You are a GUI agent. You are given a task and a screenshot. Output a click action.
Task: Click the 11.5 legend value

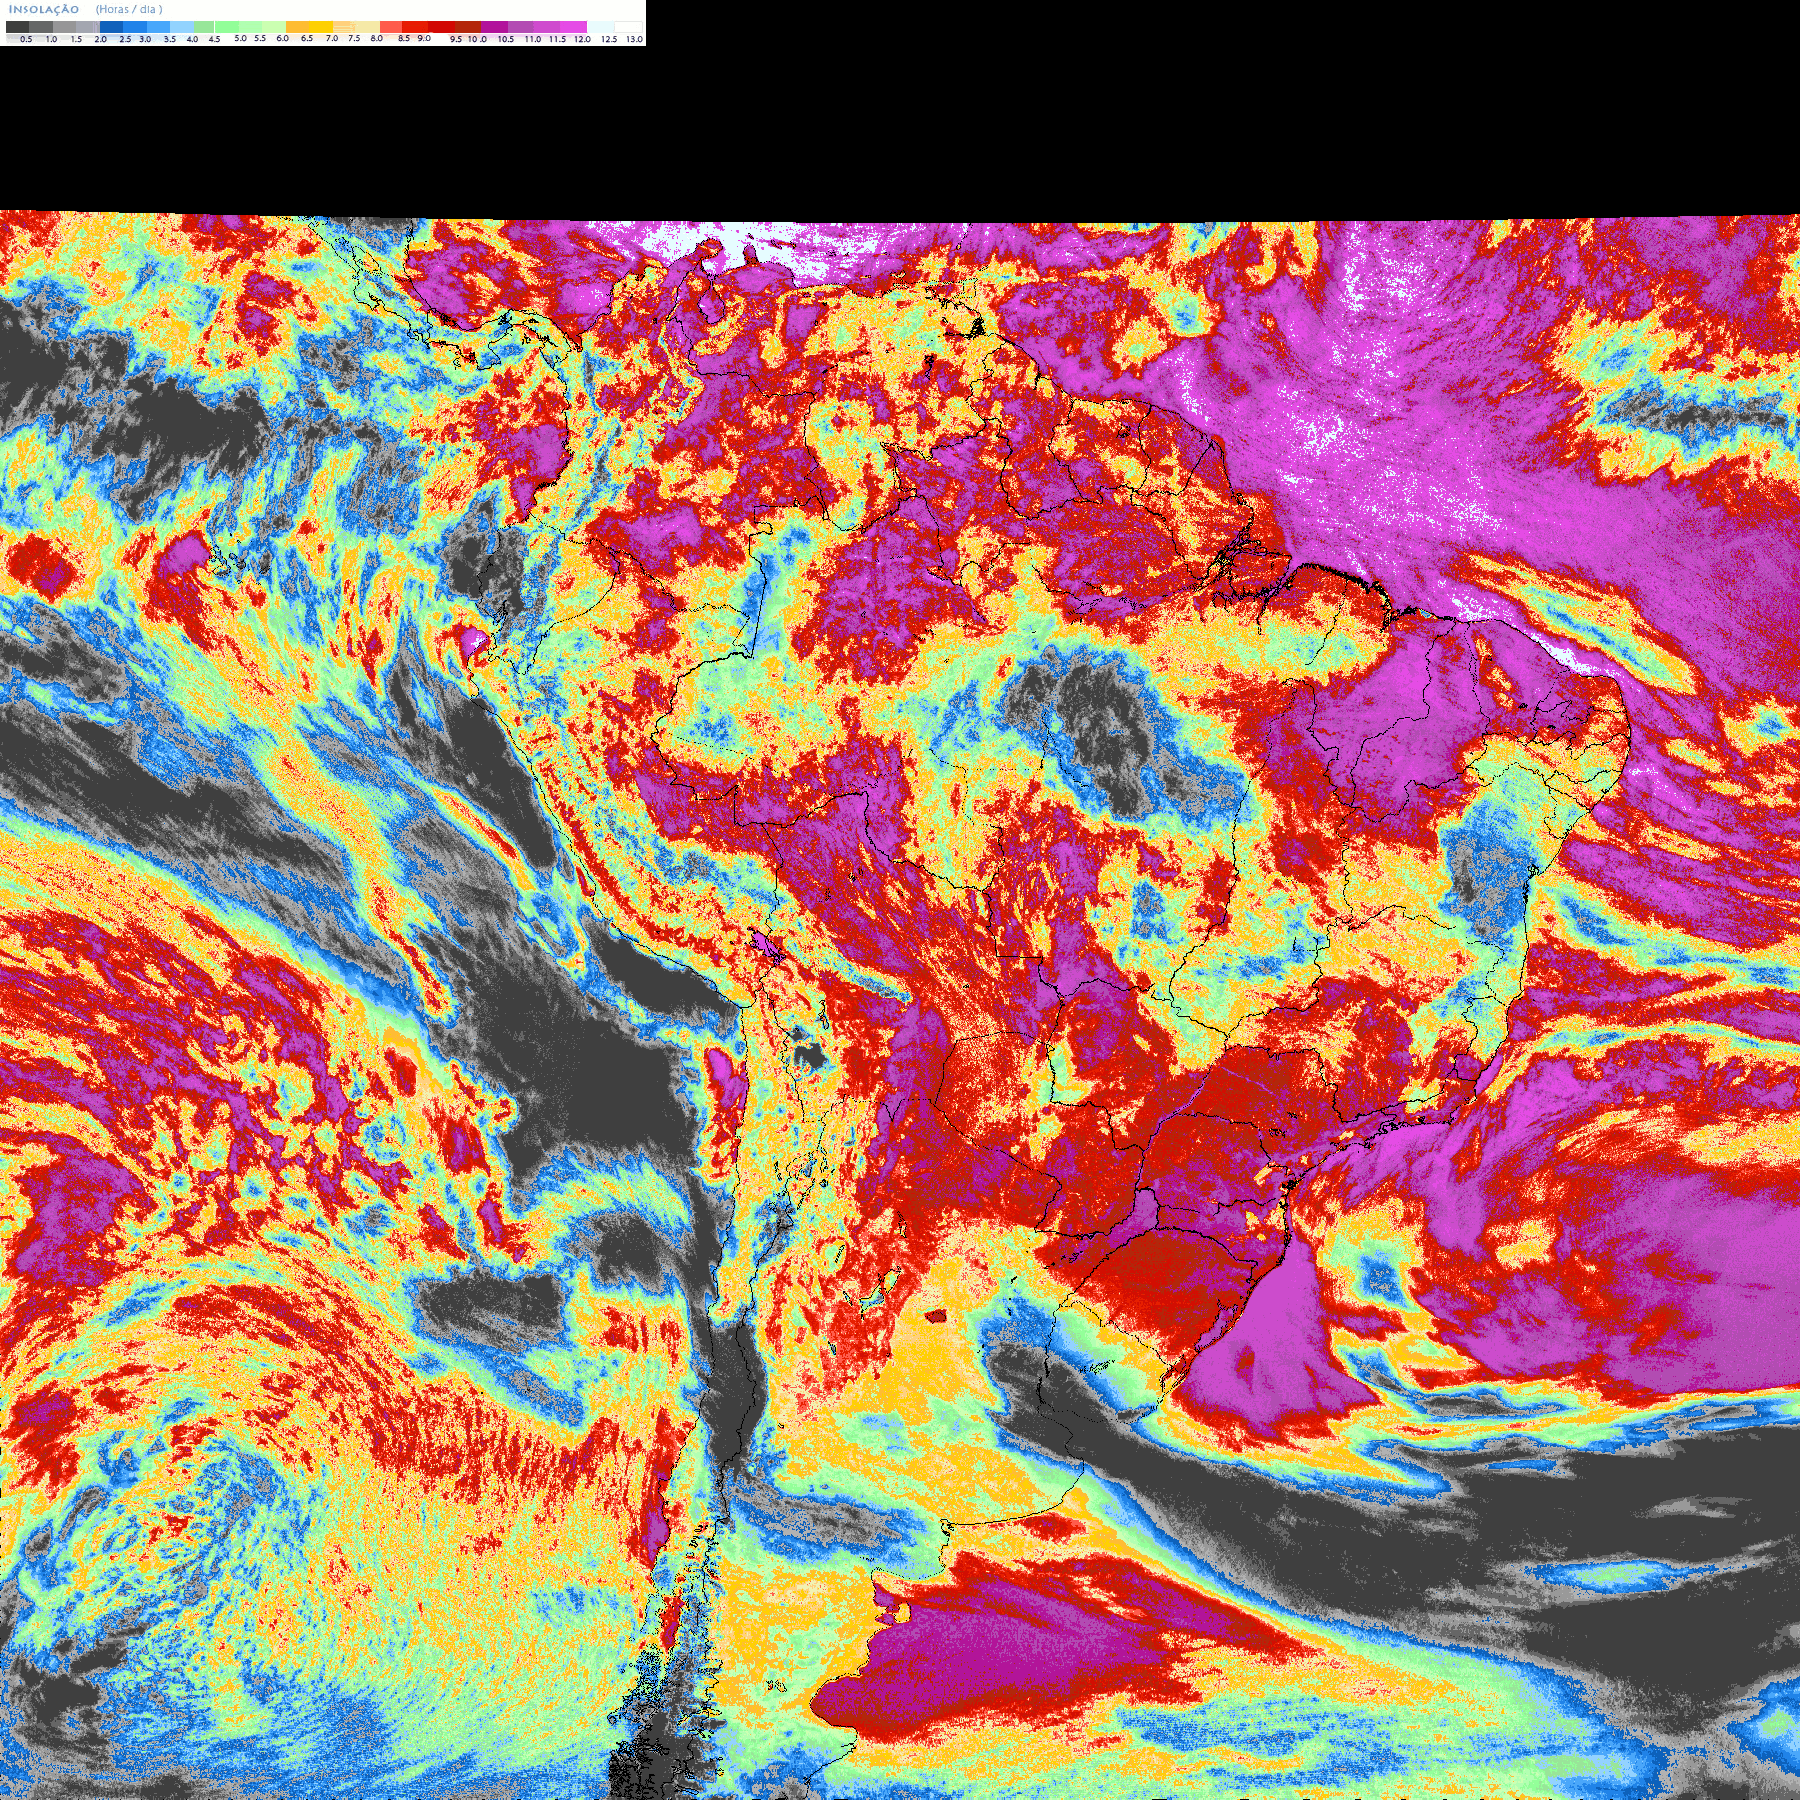point(557,39)
